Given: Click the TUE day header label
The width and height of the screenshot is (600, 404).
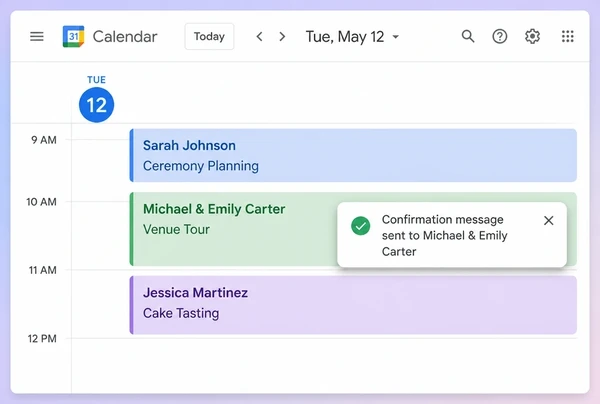Looking at the screenshot, I should [96, 80].
